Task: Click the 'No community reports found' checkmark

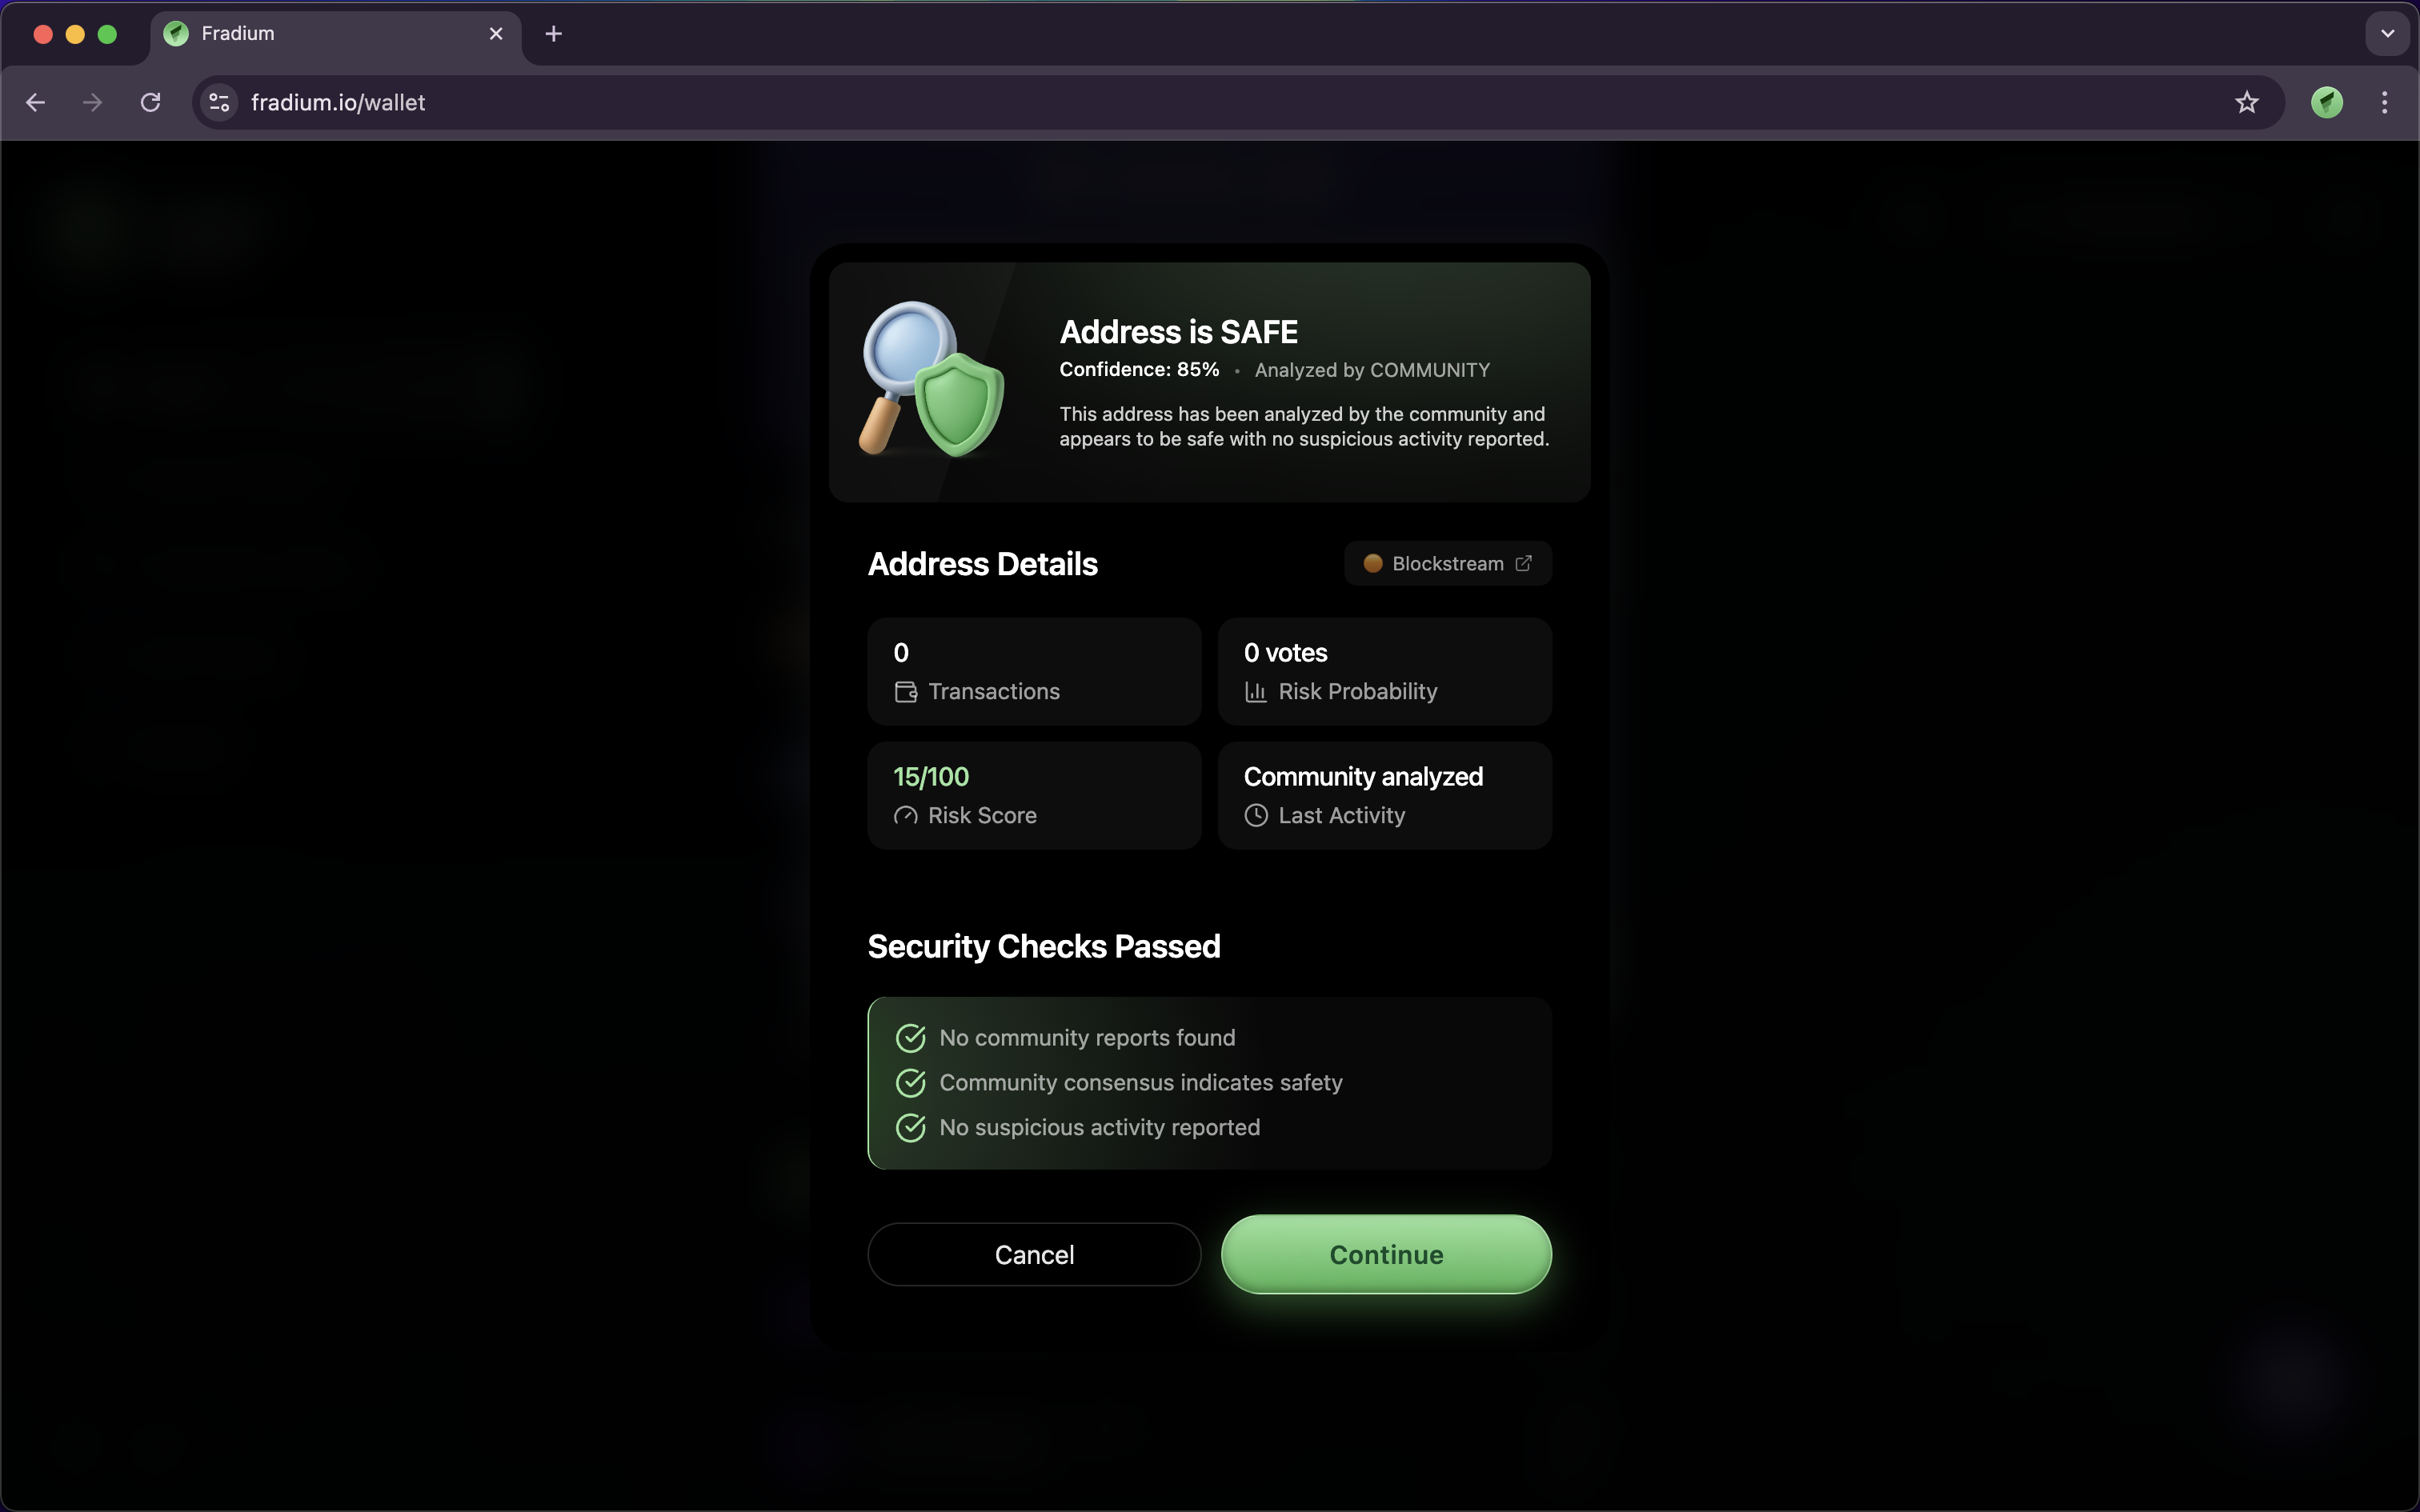Action: point(910,1038)
